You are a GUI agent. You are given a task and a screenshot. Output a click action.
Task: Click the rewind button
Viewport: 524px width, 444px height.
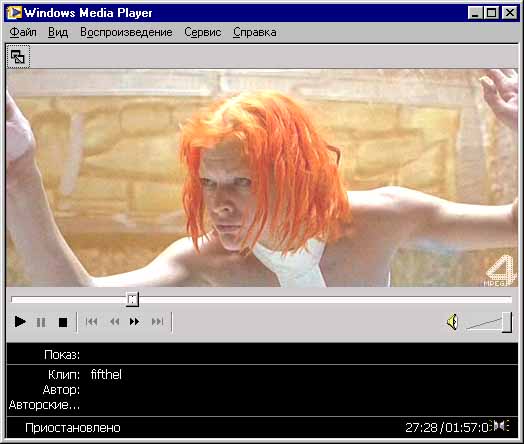tap(115, 322)
